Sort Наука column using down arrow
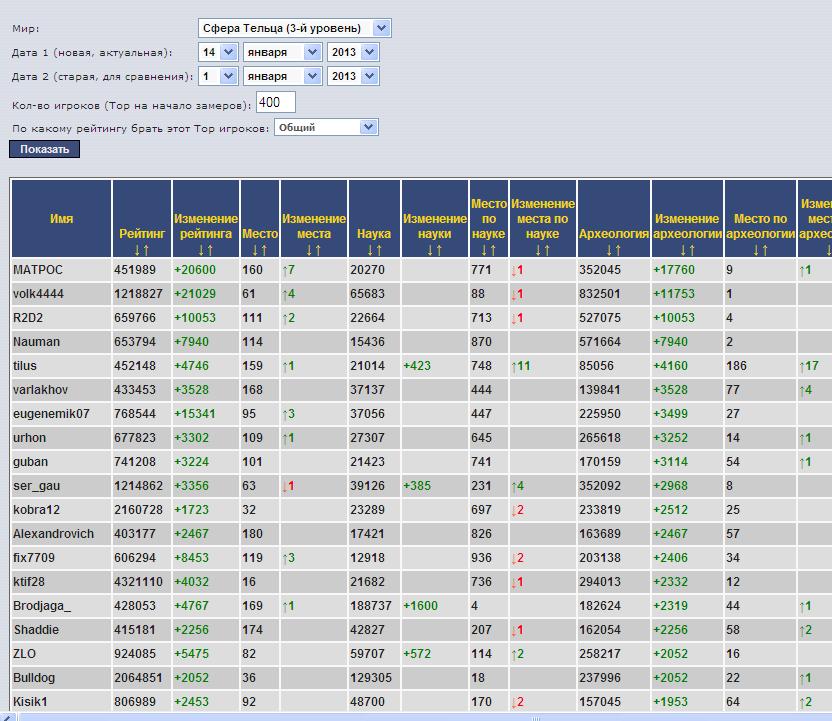Screen dimensions: 832x721 tap(369, 249)
